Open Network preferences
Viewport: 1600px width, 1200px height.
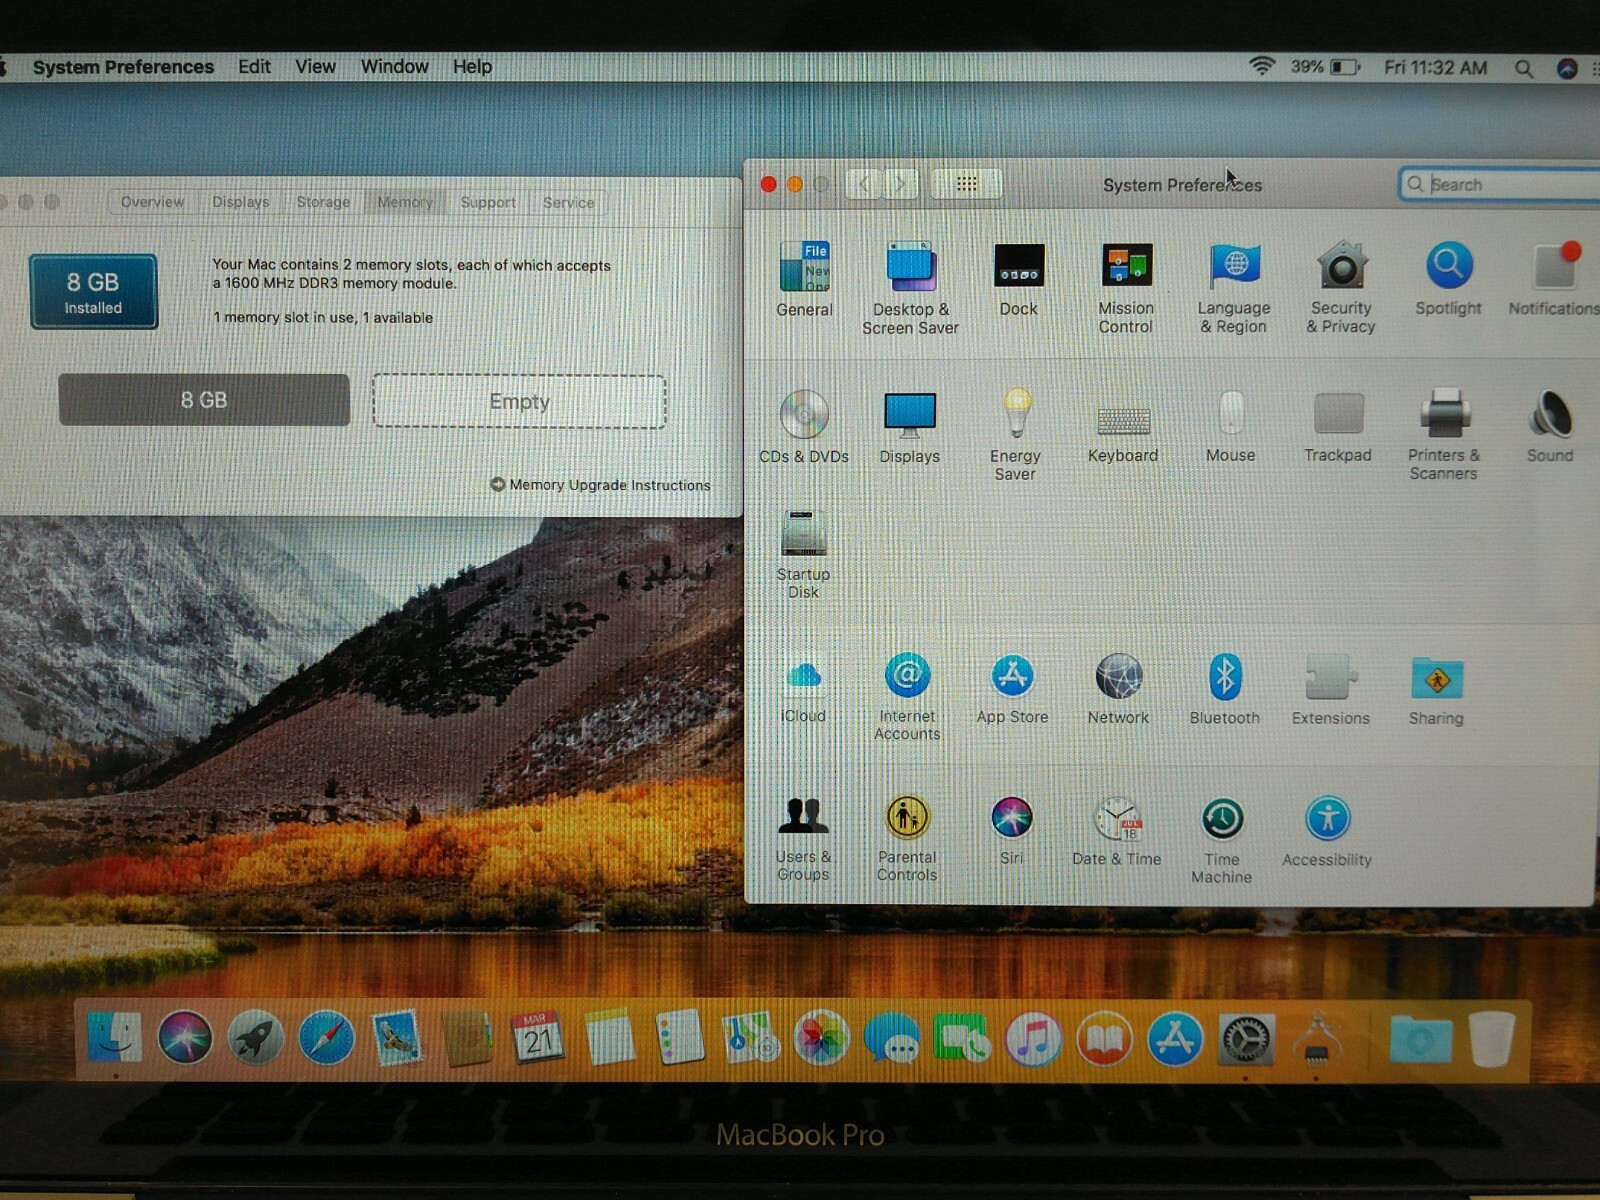(x=1118, y=689)
